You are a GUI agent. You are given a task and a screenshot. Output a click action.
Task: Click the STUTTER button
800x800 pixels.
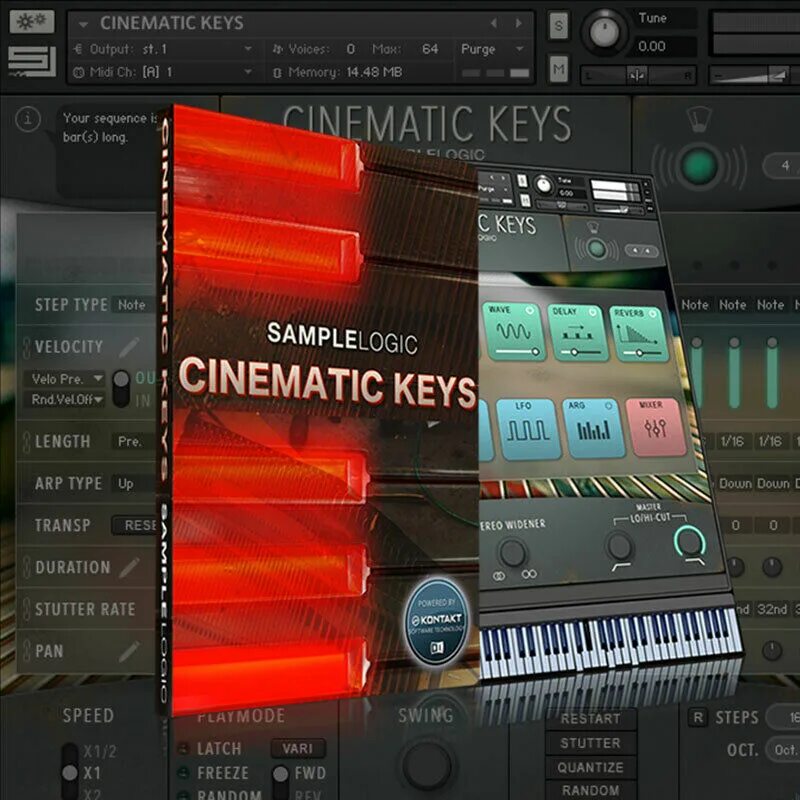click(590, 743)
